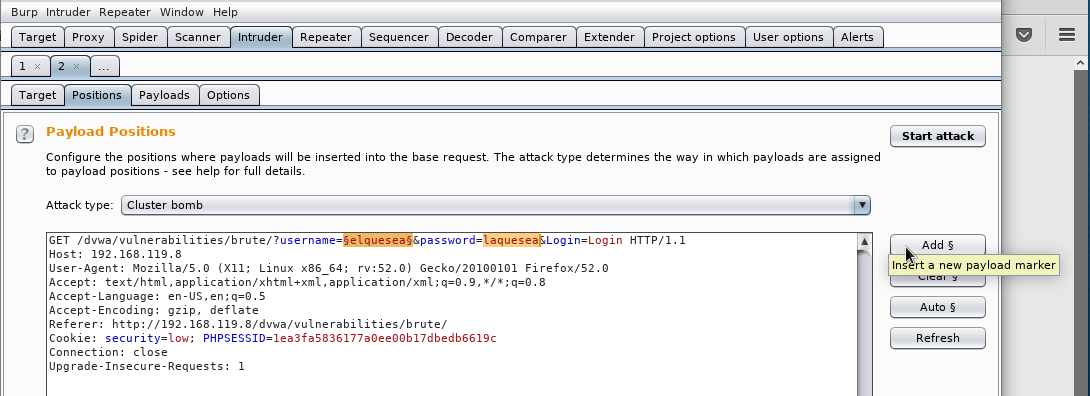Open the Window menu

(181, 12)
